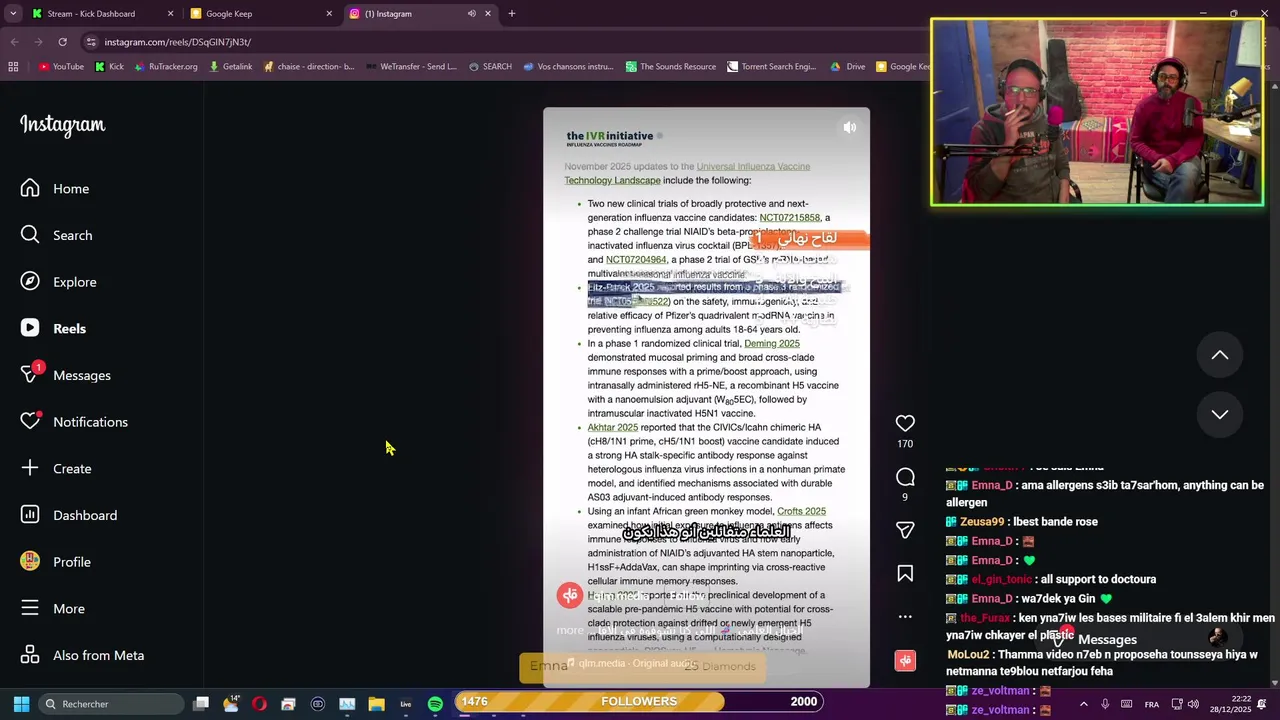Click the system tray microphone icon
This screenshot has width=1280, height=720.
pyautogui.click(x=1105, y=704)
